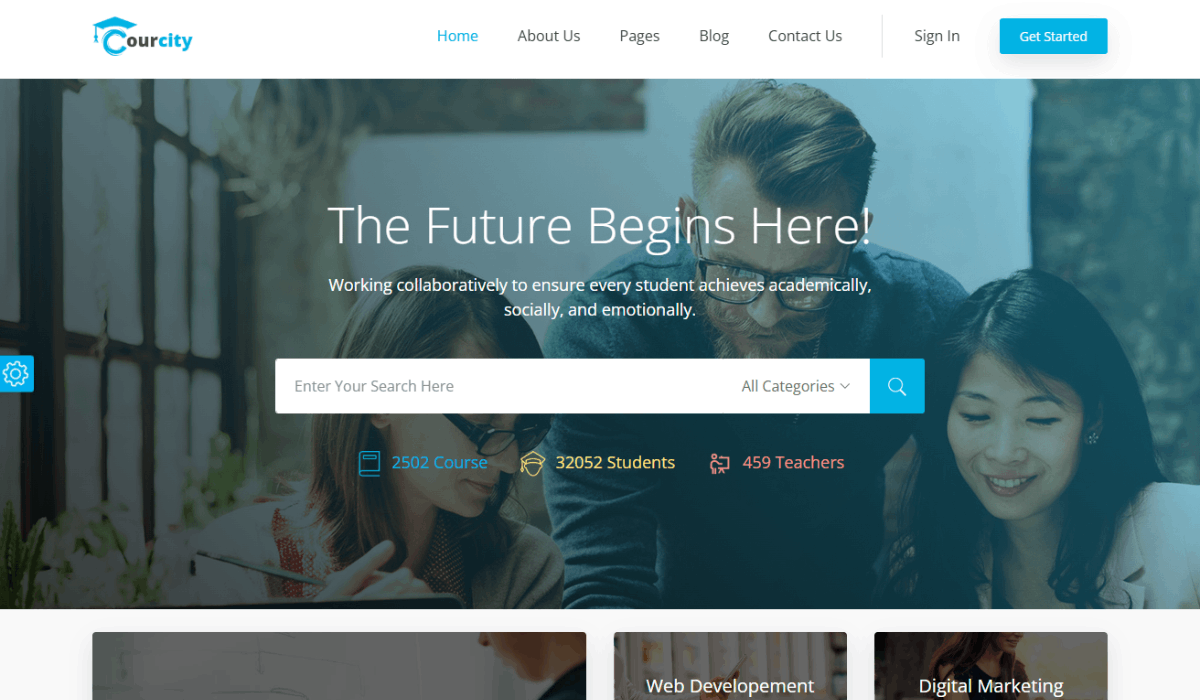Open the Contact Us page
1200x700 pixels.
tap(805, 36)
